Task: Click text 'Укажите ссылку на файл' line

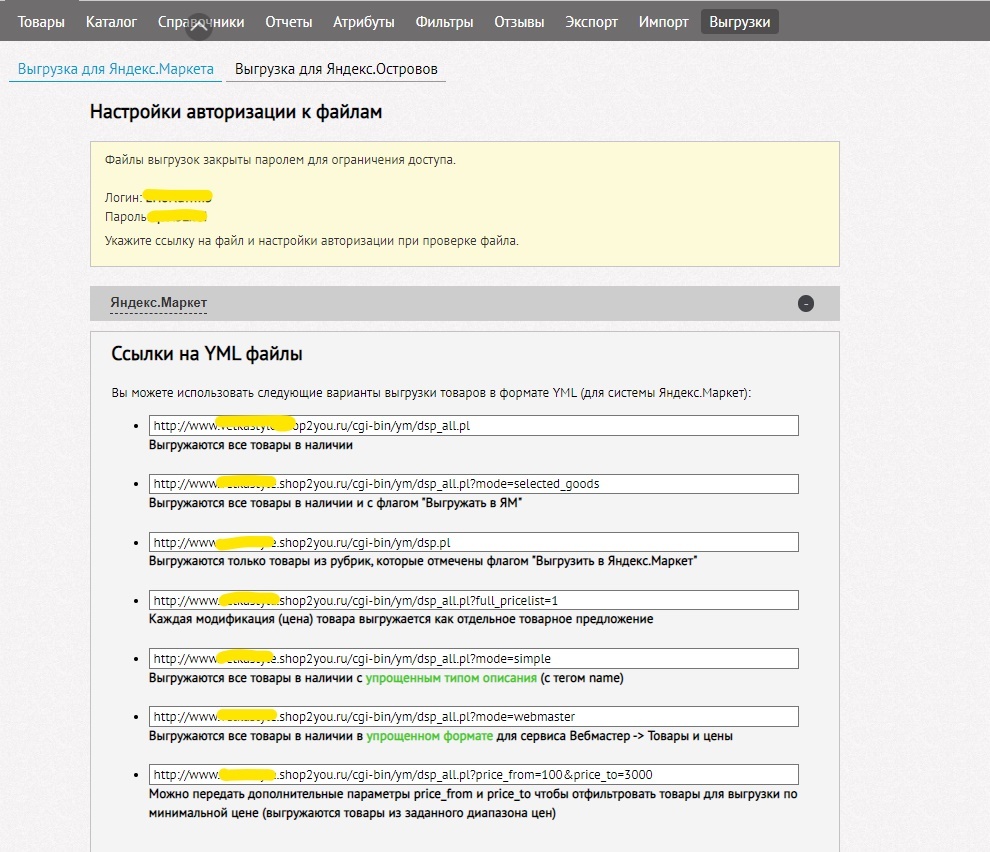Action: 311,241
